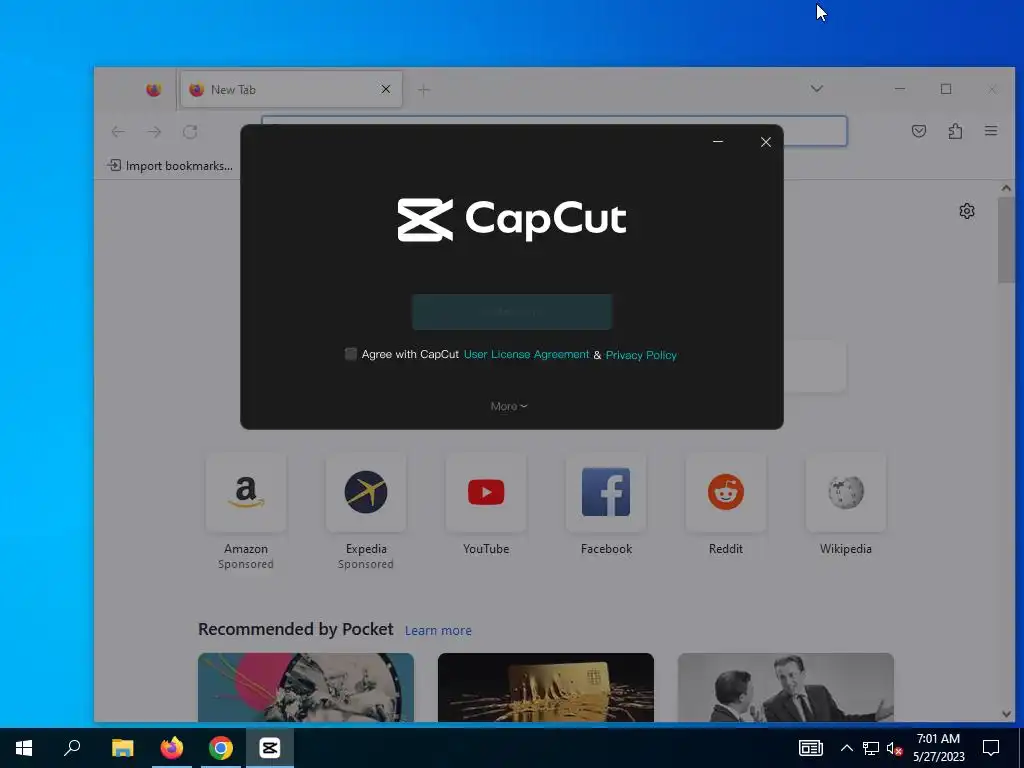Image resolution: width=1024 pixels, height=768 pixels.
Task: Open the Firefox View pinned tab
Action: [x=153, y=89]
